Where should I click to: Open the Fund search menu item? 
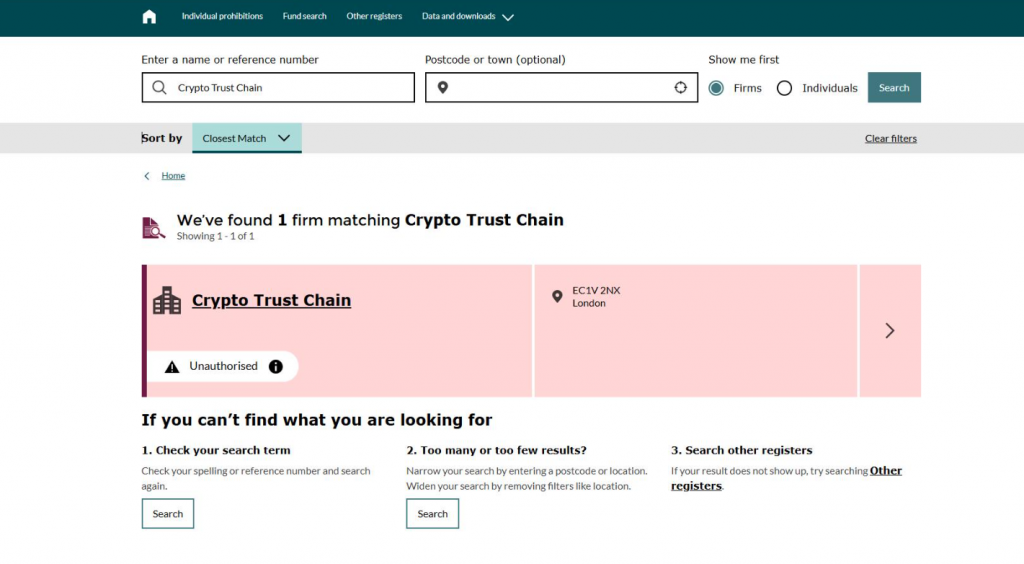[x=304, y=16]
